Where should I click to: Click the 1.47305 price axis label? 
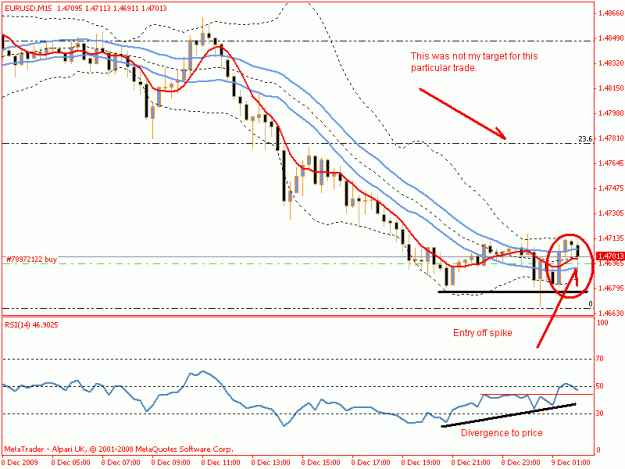coord(611,214)
